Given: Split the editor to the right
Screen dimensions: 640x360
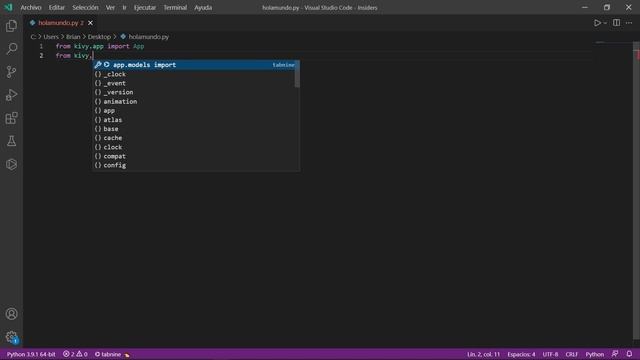Looking at the screenshot, I should pos(616,23).
